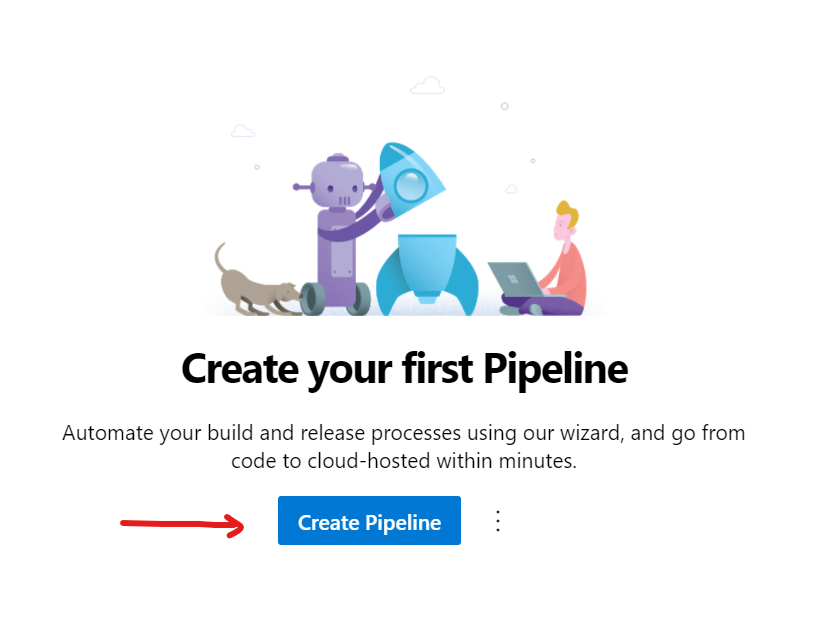Start the pipeline wizard via Create Pipeline

point(369,520)
